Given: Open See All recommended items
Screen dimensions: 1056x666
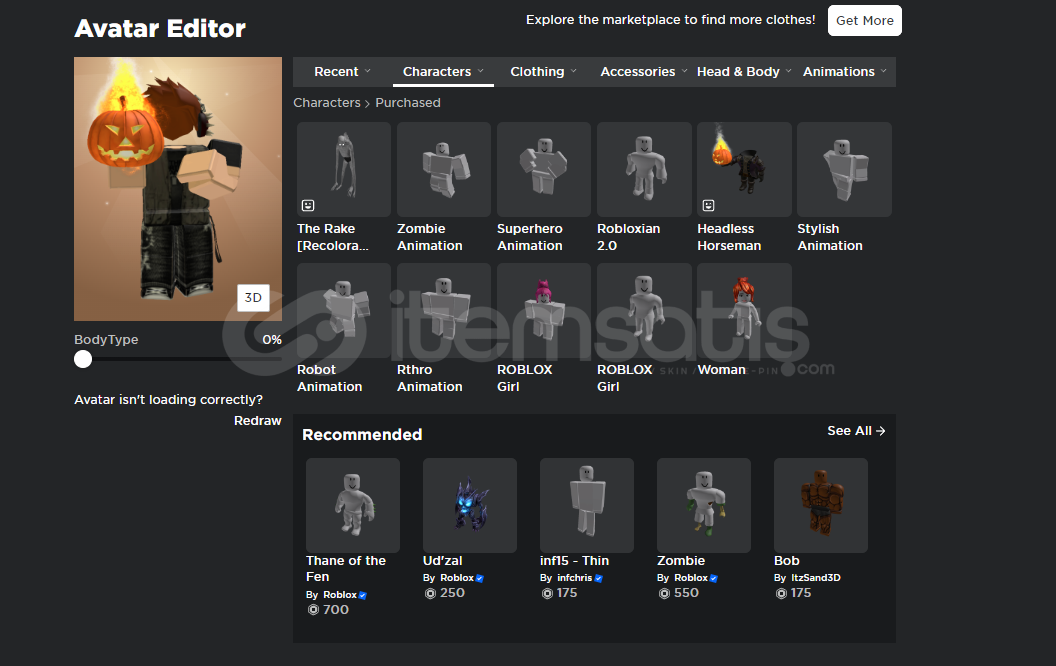Looking at the screenshot, I should (x=856, y=431).
